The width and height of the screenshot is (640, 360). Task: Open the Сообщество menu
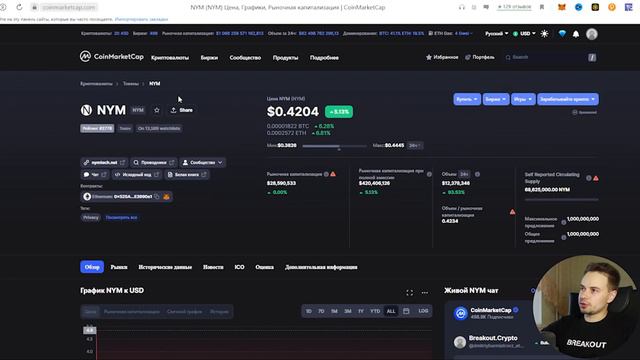pos(245,58)
